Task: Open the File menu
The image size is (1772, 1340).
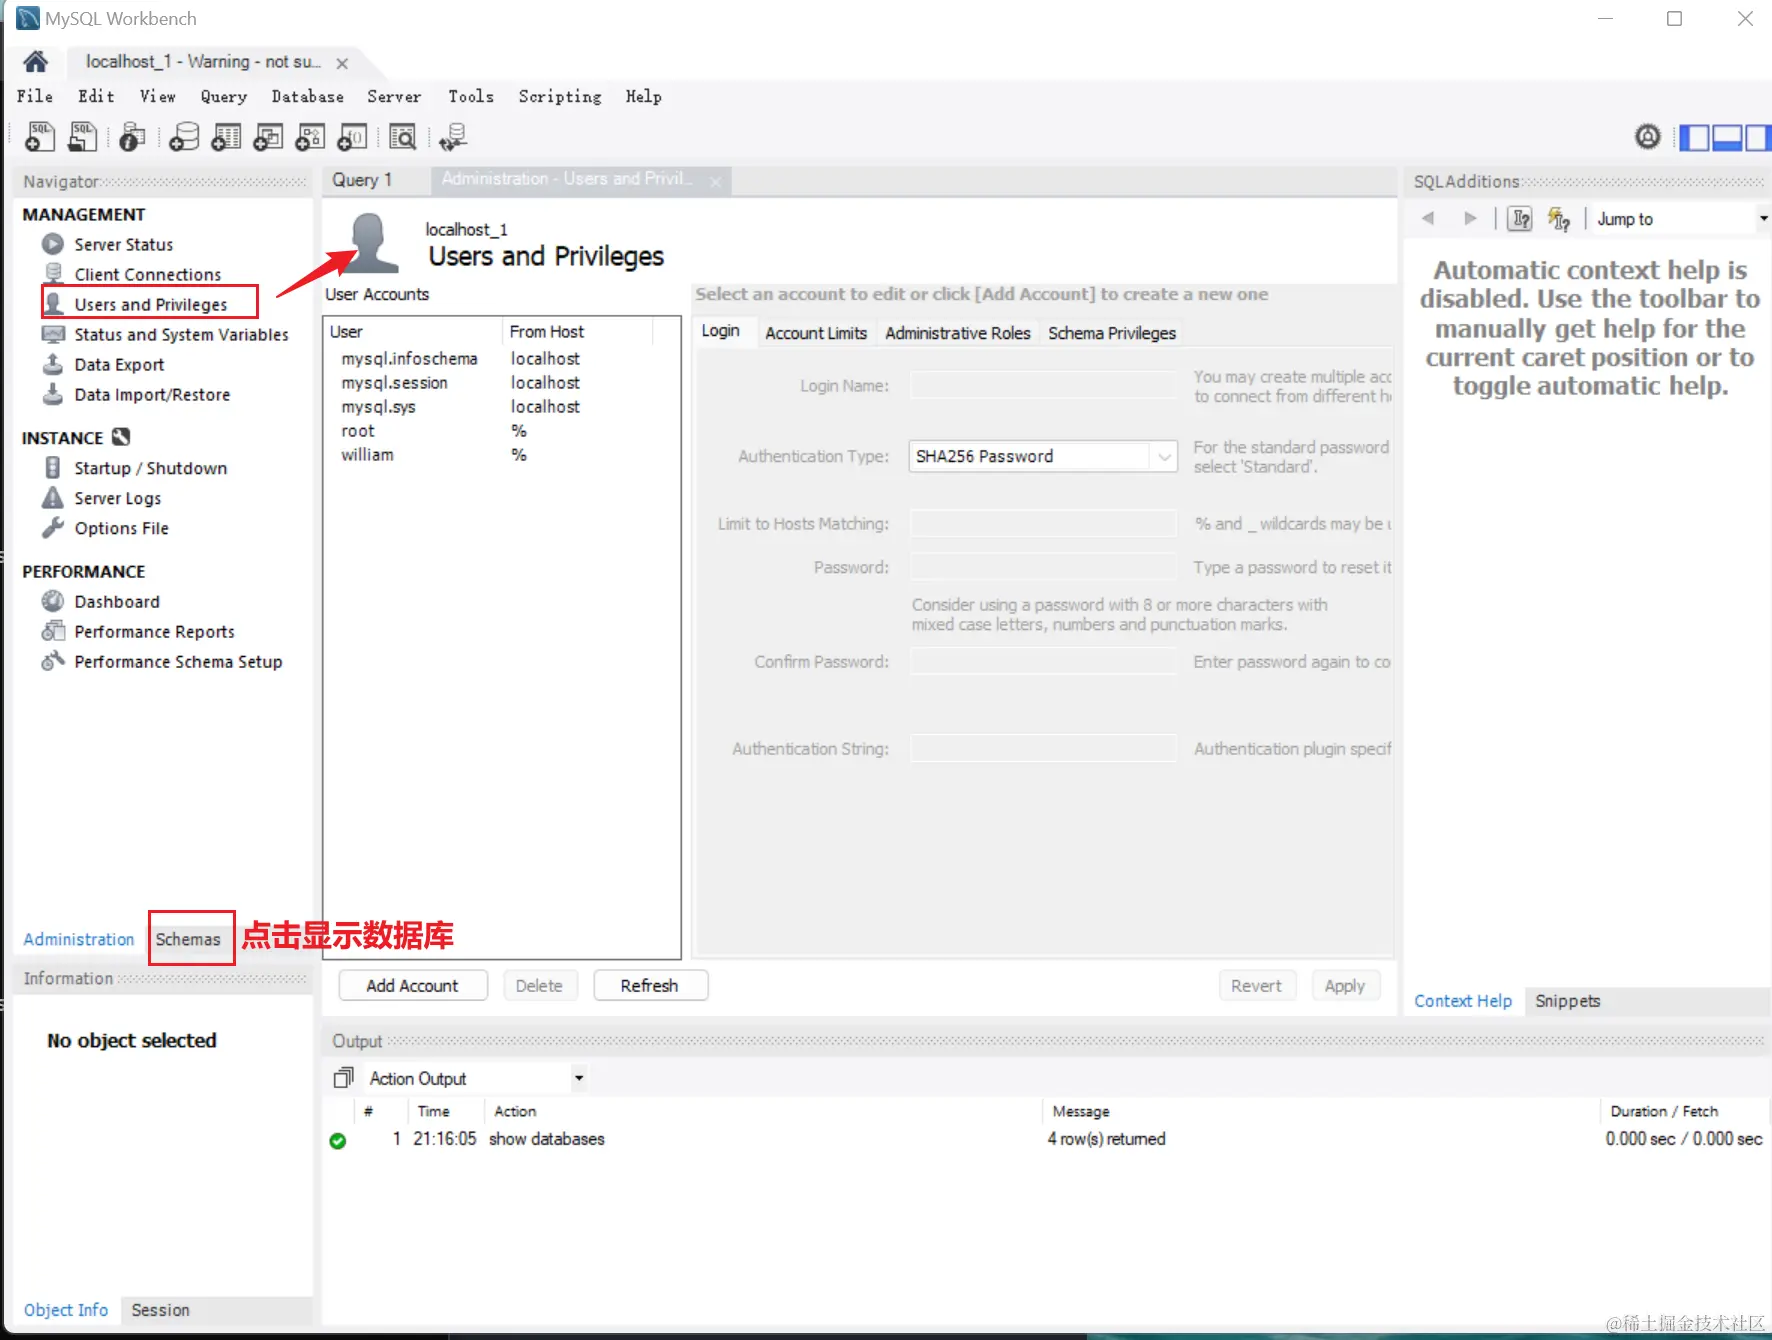Action: click(35, 96)
